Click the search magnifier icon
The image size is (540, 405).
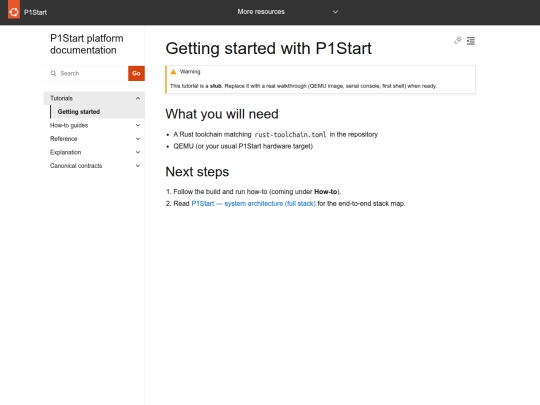pyautogui.click(x=53, y=73)
